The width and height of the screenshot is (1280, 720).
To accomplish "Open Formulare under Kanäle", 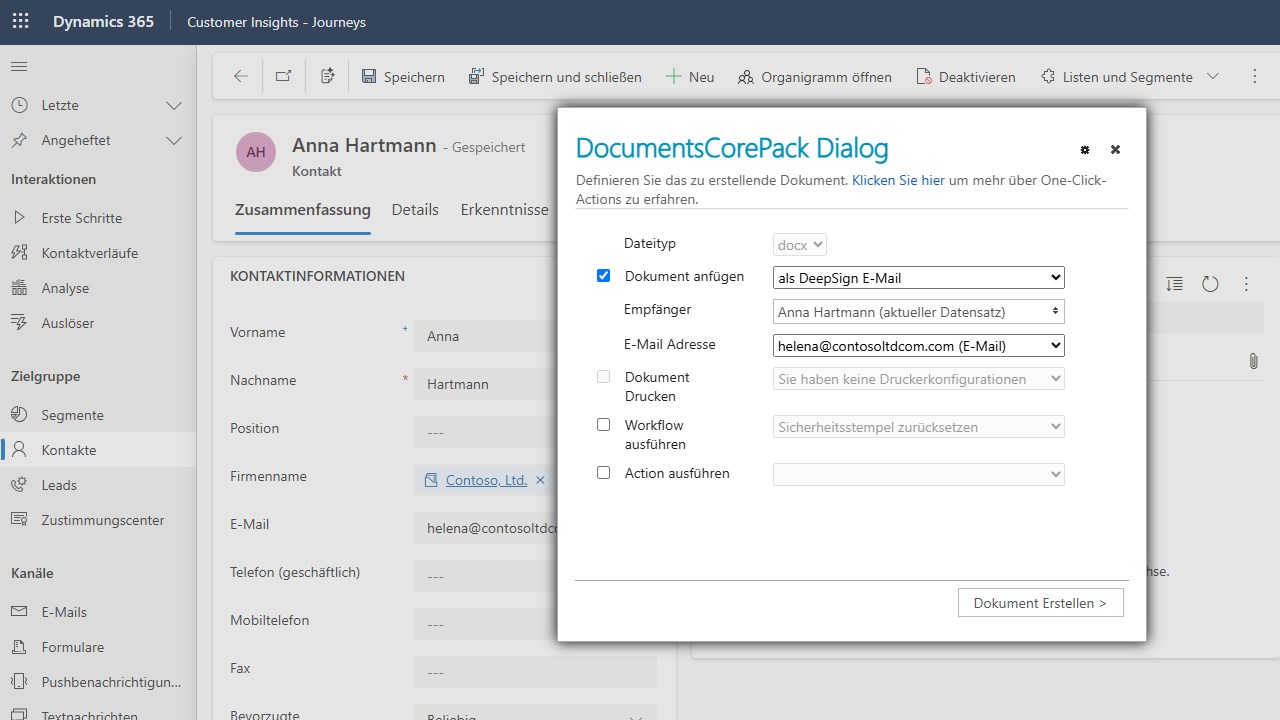I will pyautogui.click(x=98, y=647).
